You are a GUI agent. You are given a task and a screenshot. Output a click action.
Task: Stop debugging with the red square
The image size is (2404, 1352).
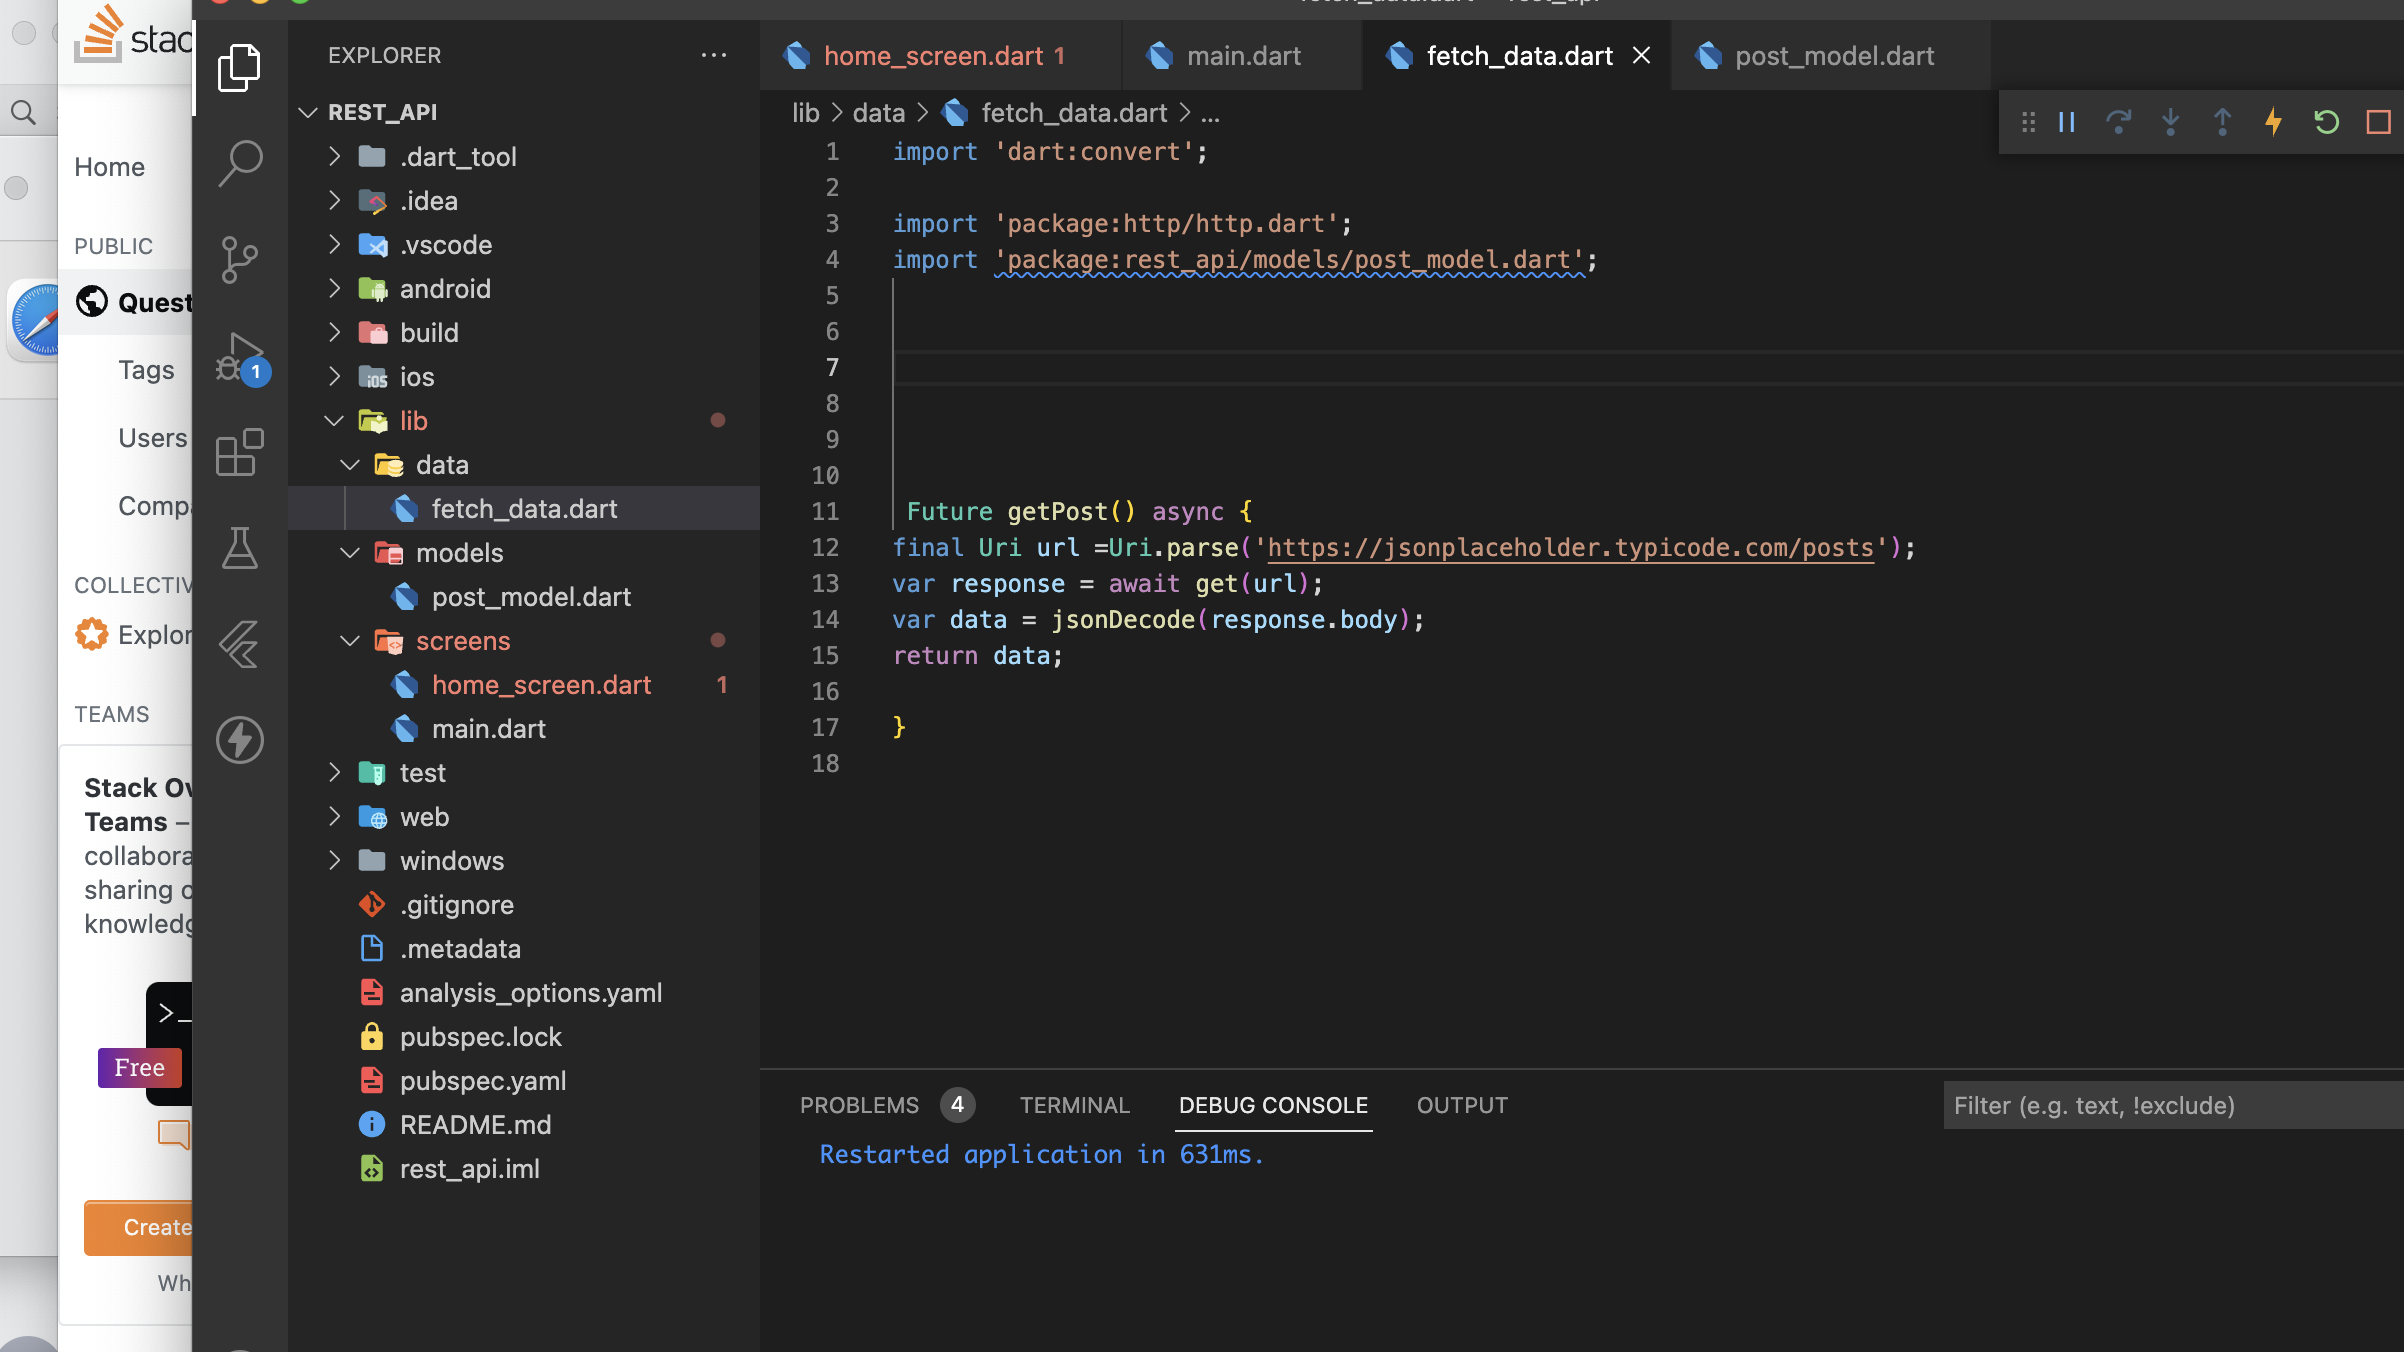pyautogui.click(x=2378, y=122)
